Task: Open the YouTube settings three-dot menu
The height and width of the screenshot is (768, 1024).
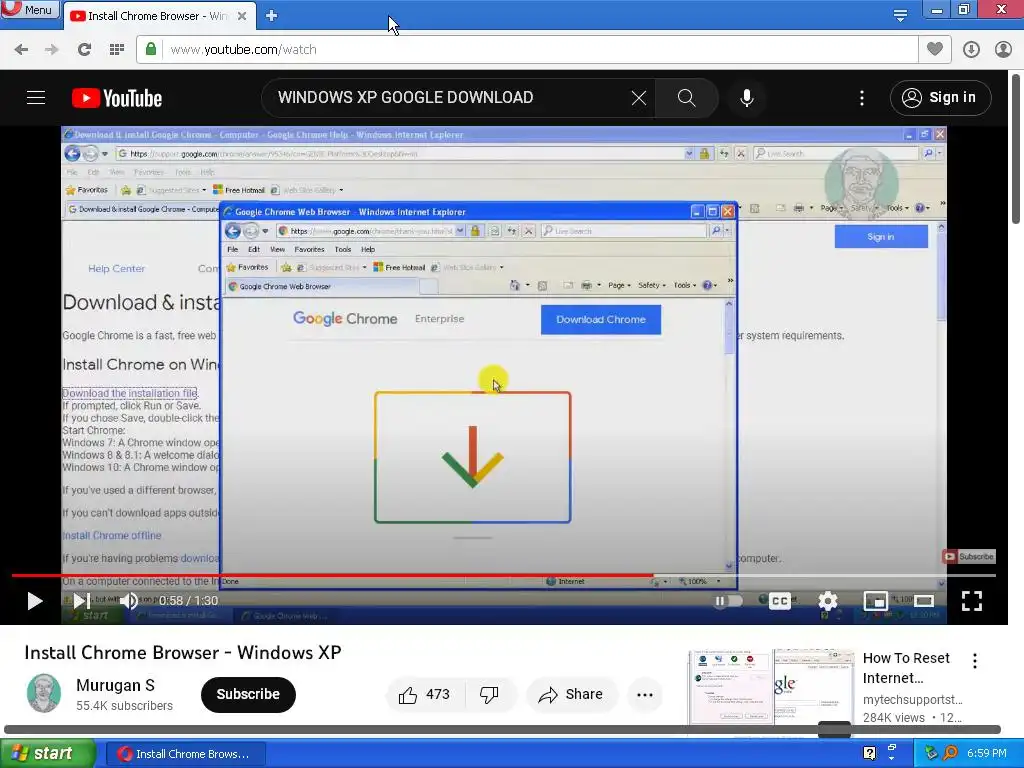Action: point(862,98)
